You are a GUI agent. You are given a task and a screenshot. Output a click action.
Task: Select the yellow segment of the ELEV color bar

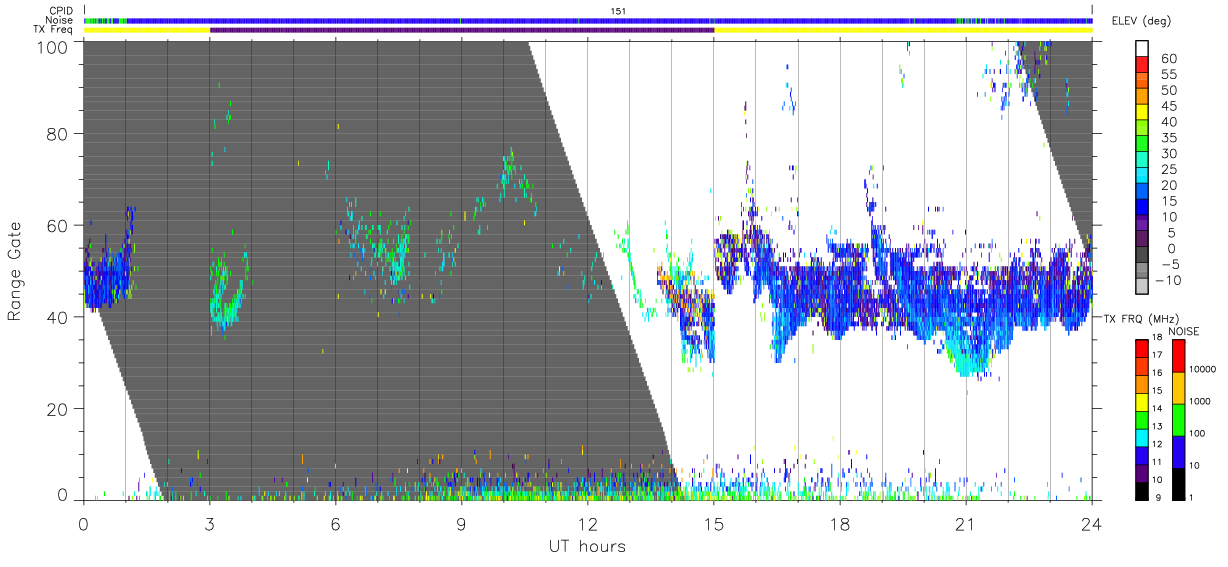pos(1143,114)
